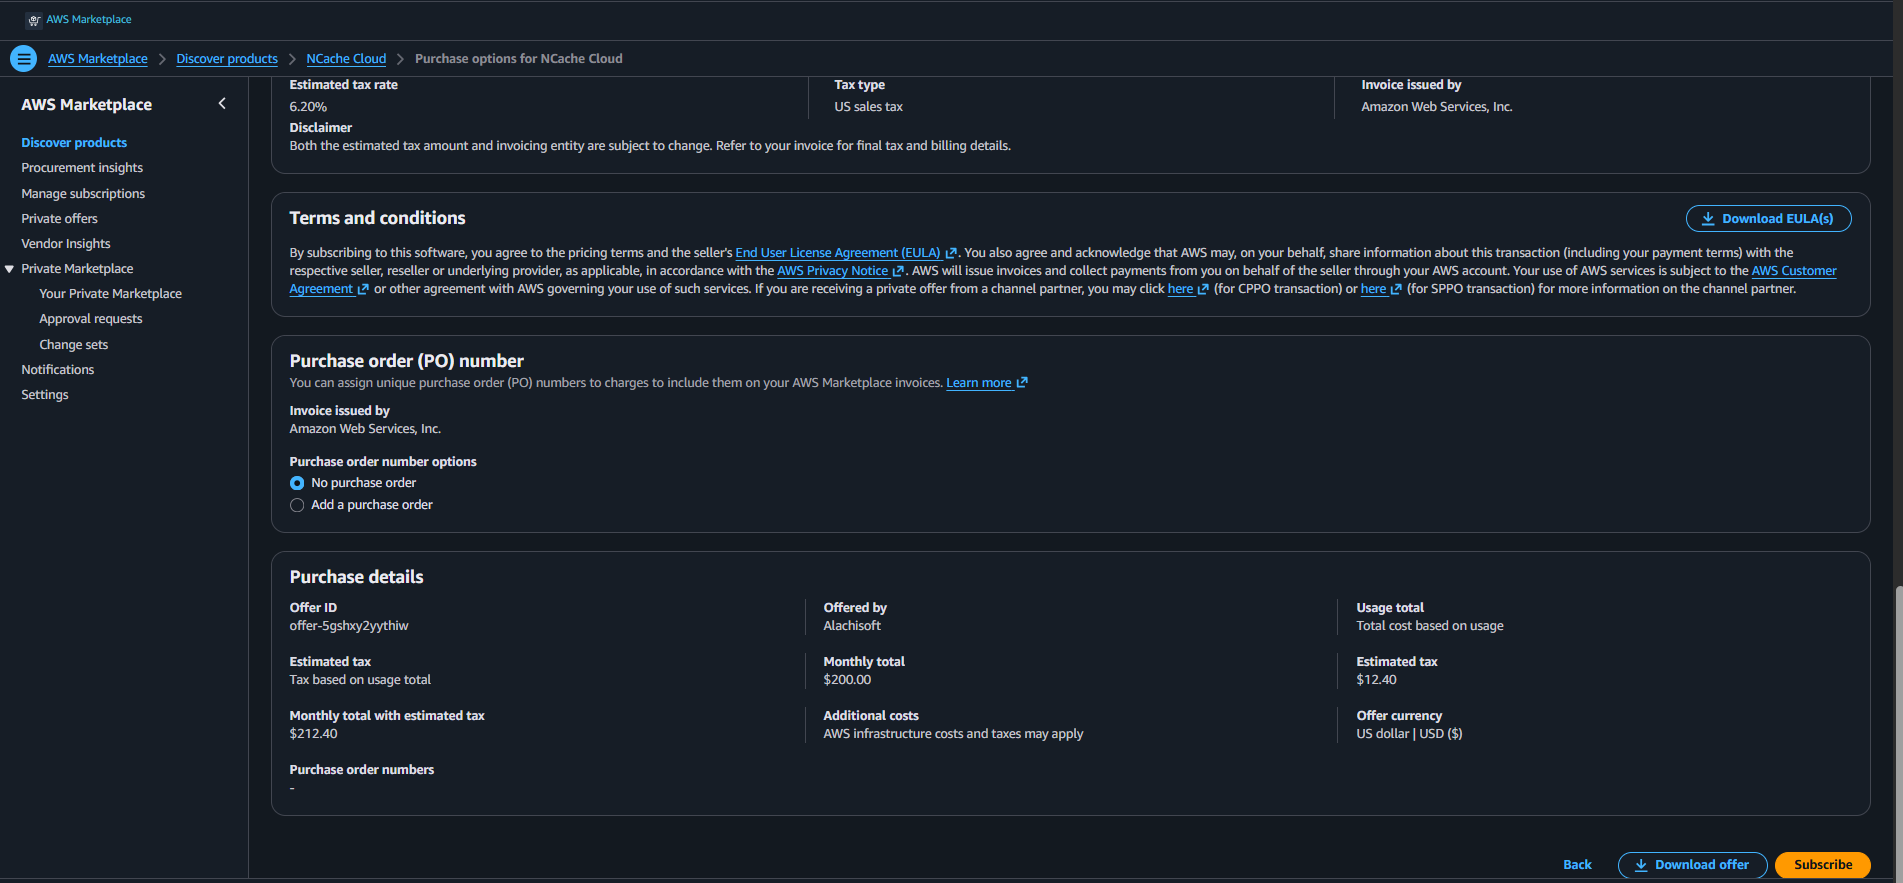Open Your Private Marketplace sub-item
The height and width of the screenshot is (883, 1903).
click(111, 294)
